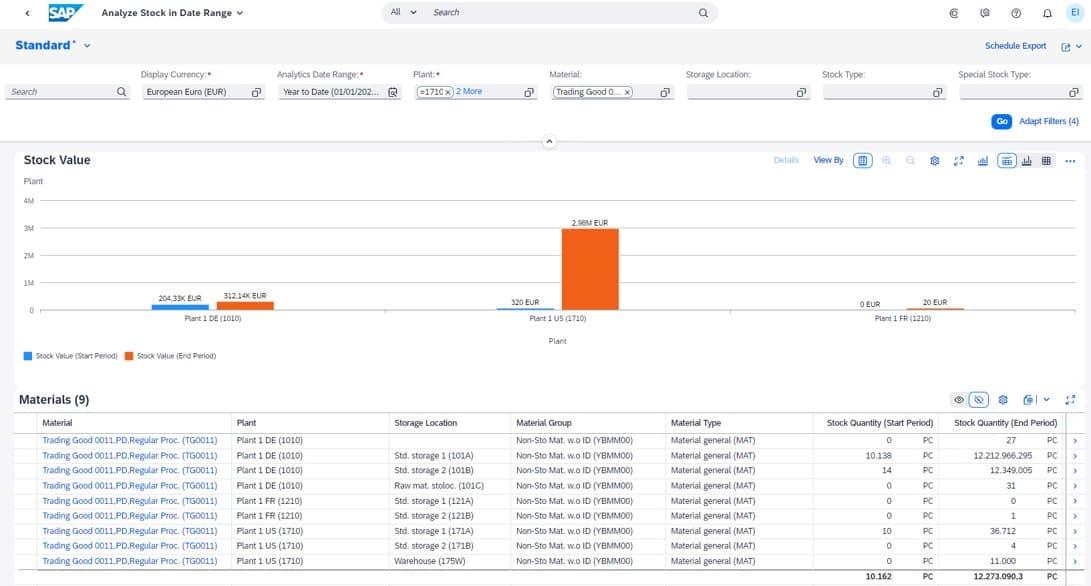Open value help for Display Currency
Screen dimensions: 1091x586
tap(257, 92)
